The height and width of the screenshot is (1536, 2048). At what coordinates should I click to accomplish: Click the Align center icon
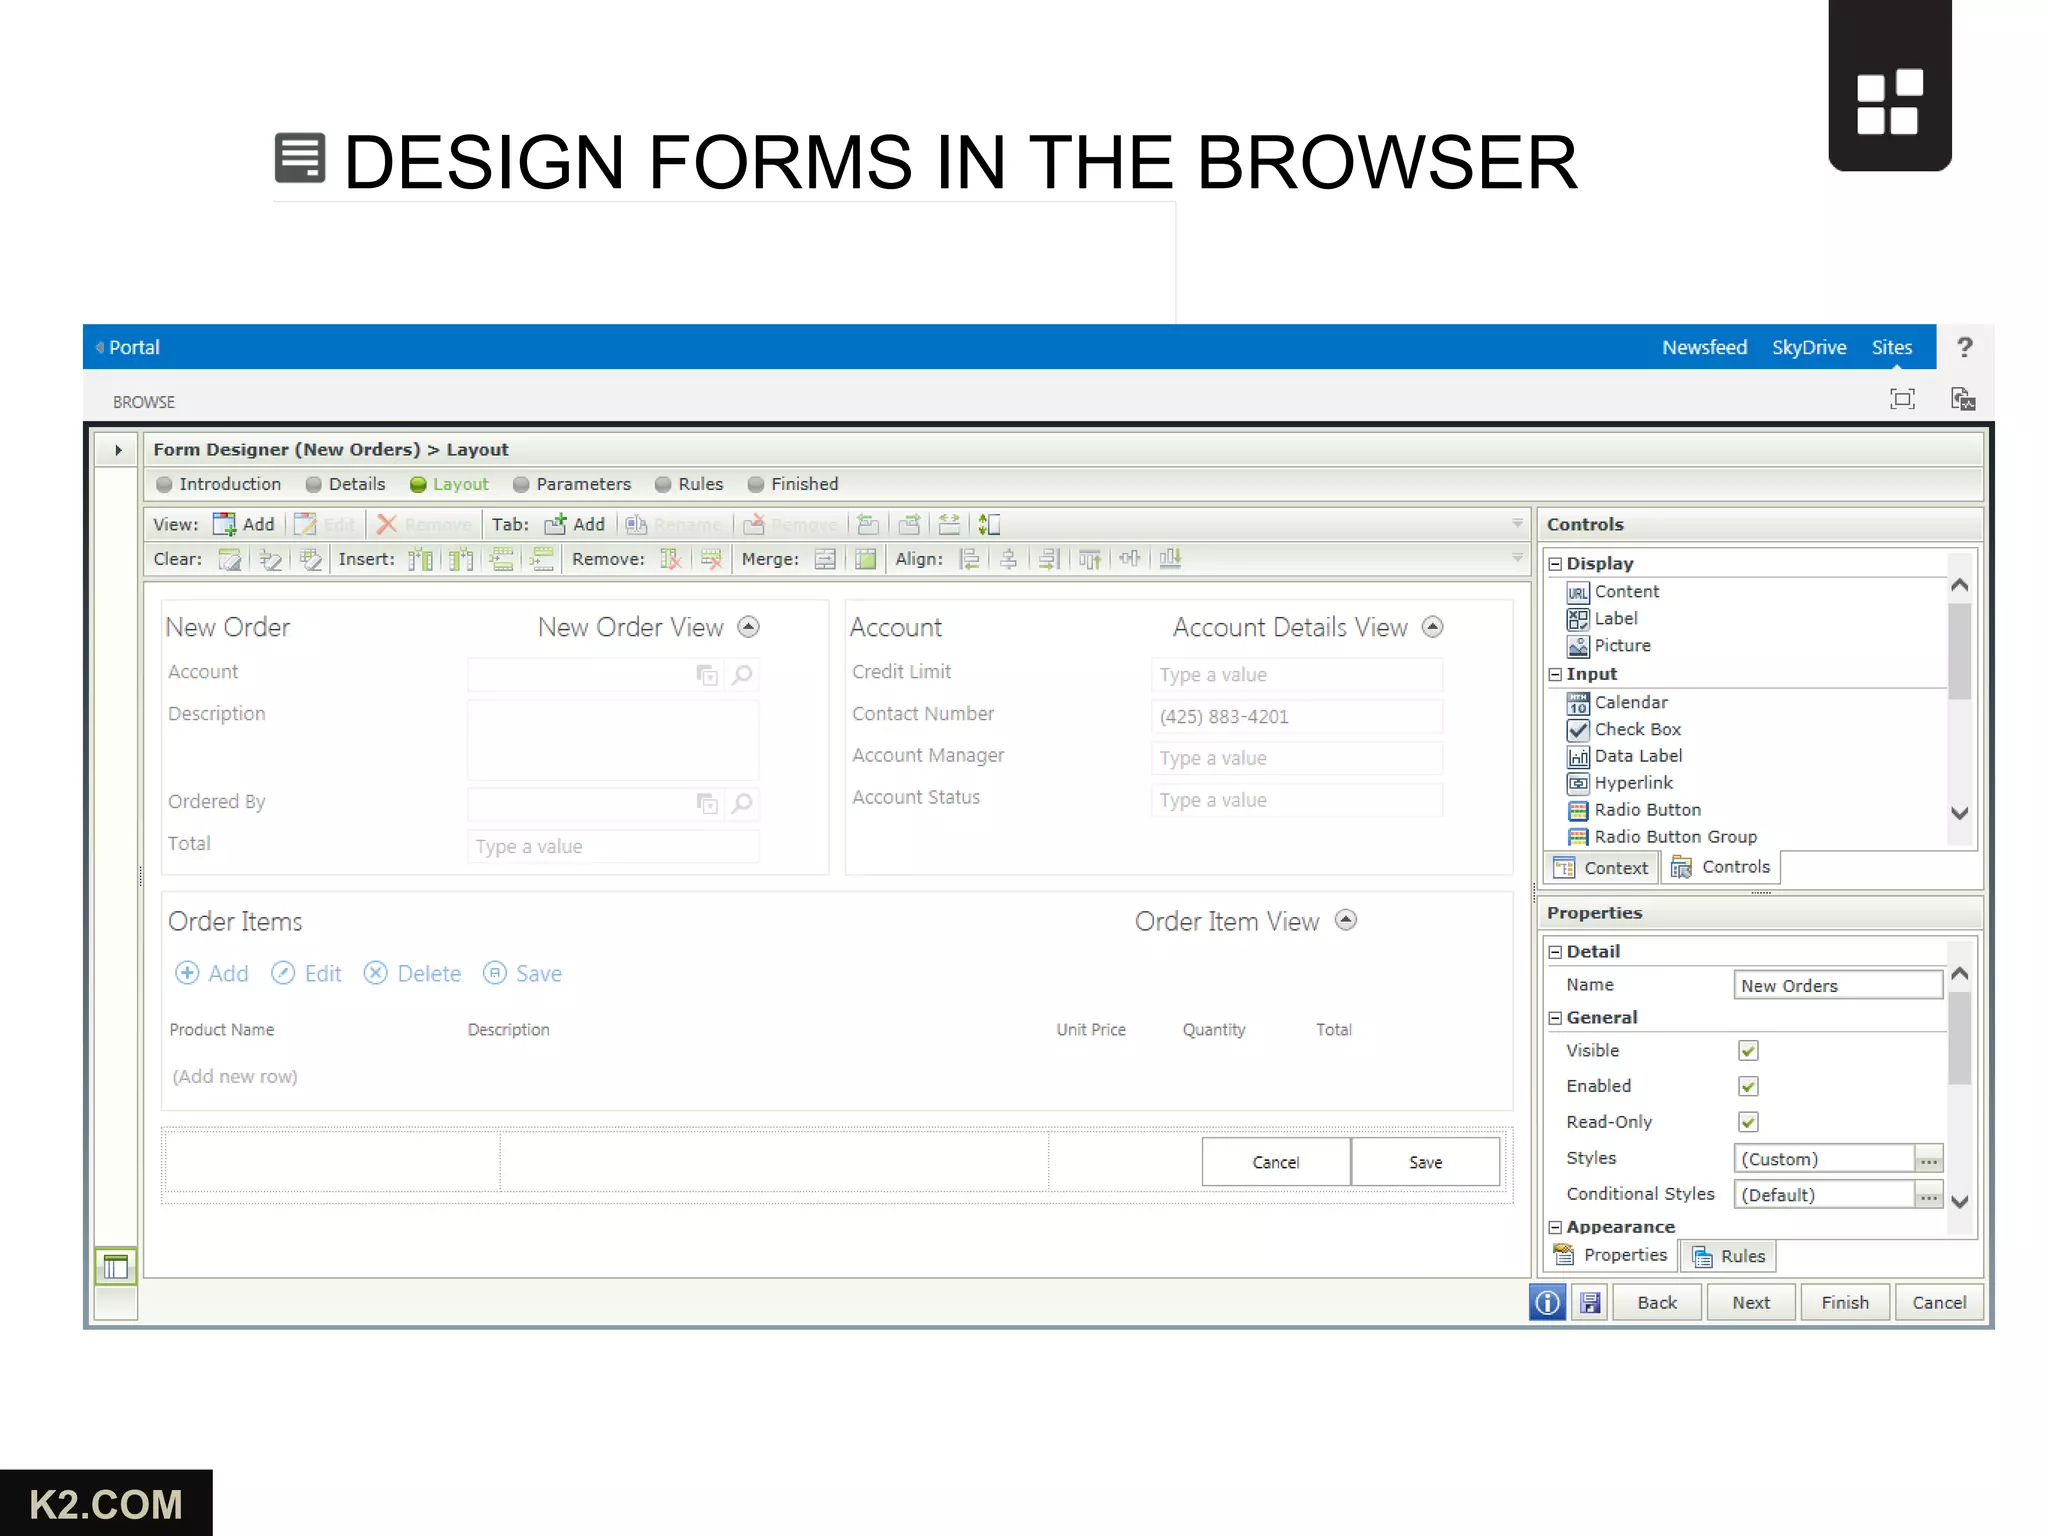click(1009, 559)
